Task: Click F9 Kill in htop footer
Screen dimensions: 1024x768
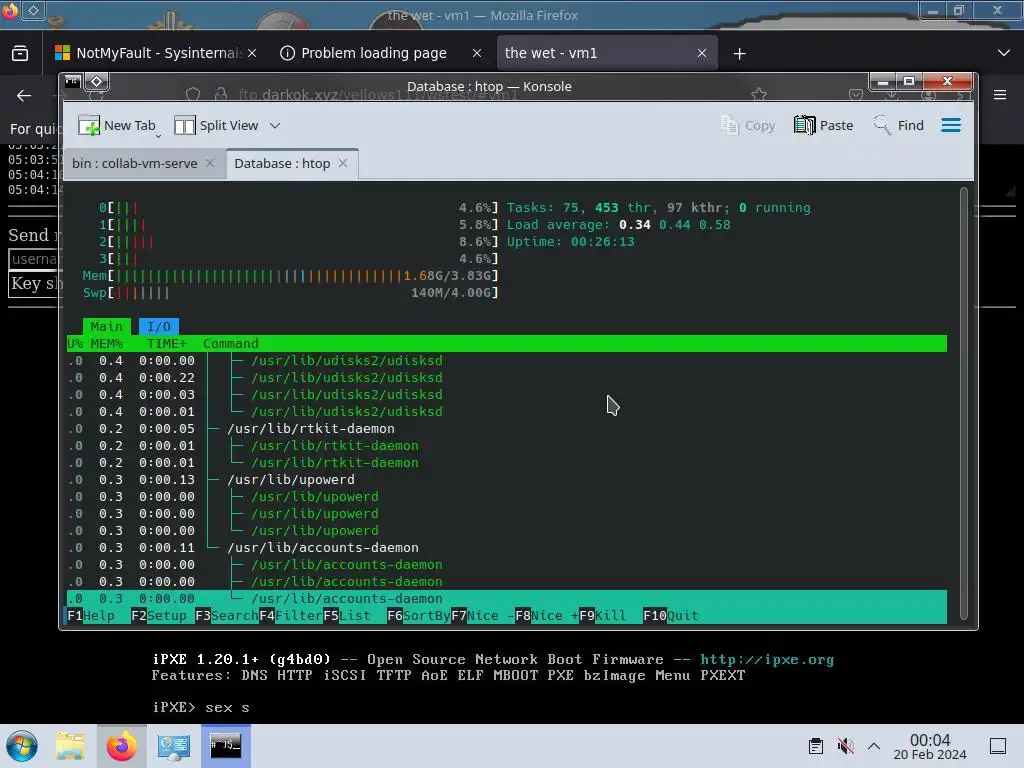Action: [603, 616]
